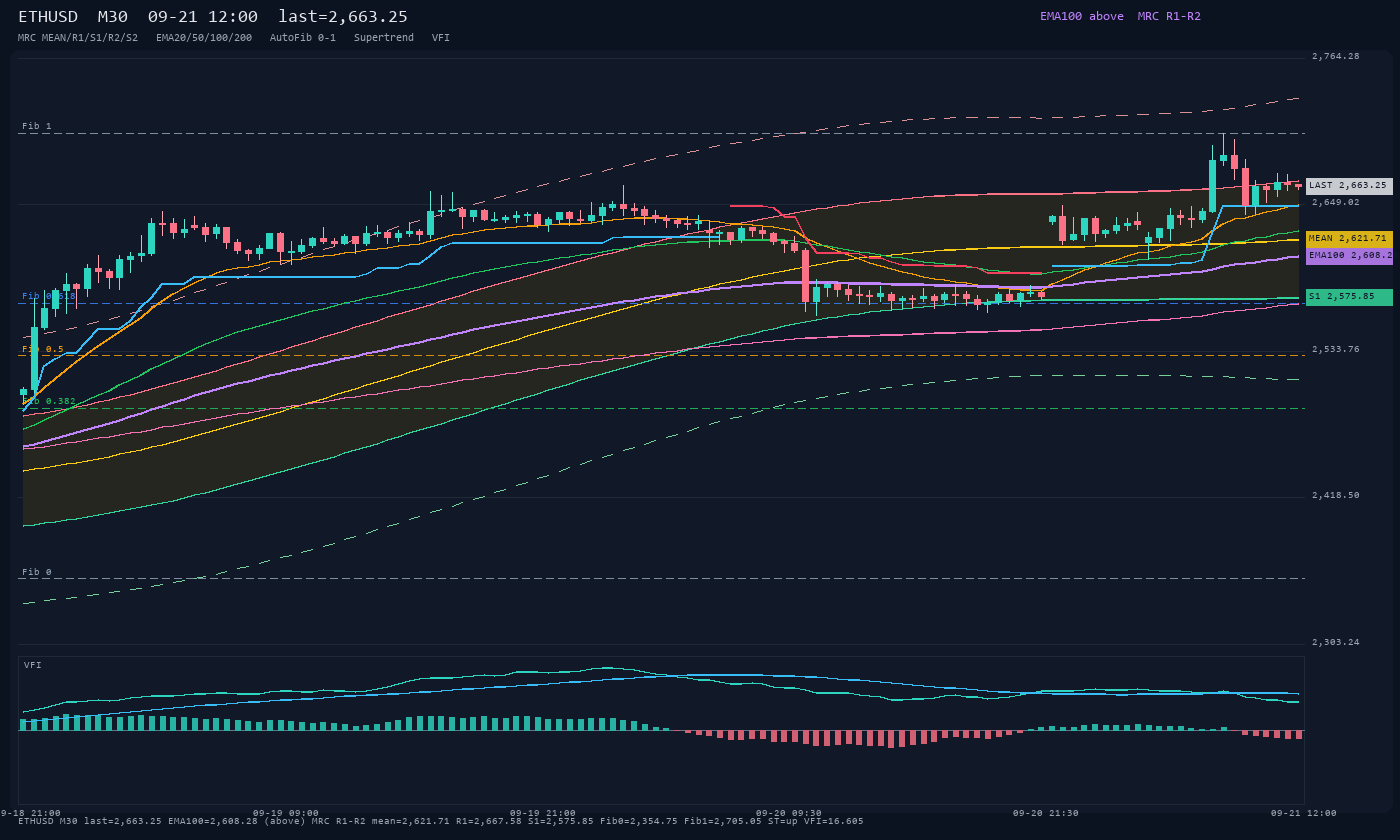This screenshot has width=1400, height=840.
Task: Click the ETHUSD symbol in the chart title
Action: coord(48,16)
